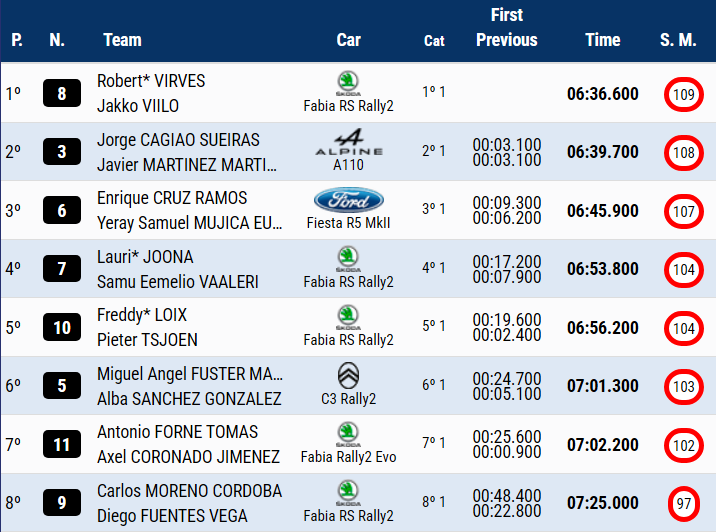
Task: Click the Ford Fiesta R5 logo
Action: [348, 199]
